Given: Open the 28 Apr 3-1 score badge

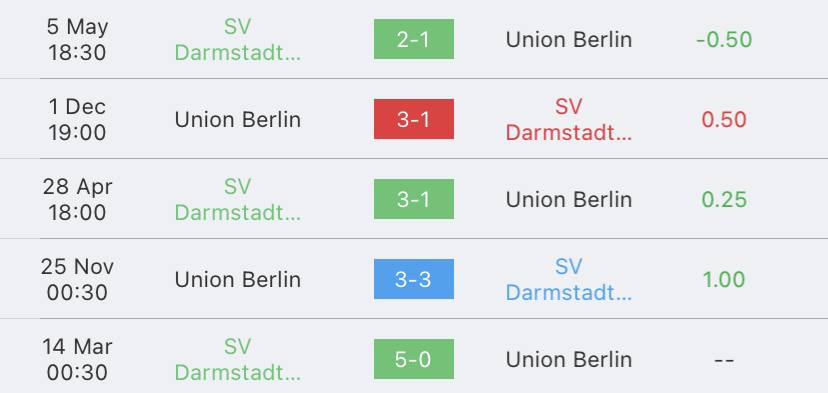Looking at the screenshot, I should click(x=413, y=199).
